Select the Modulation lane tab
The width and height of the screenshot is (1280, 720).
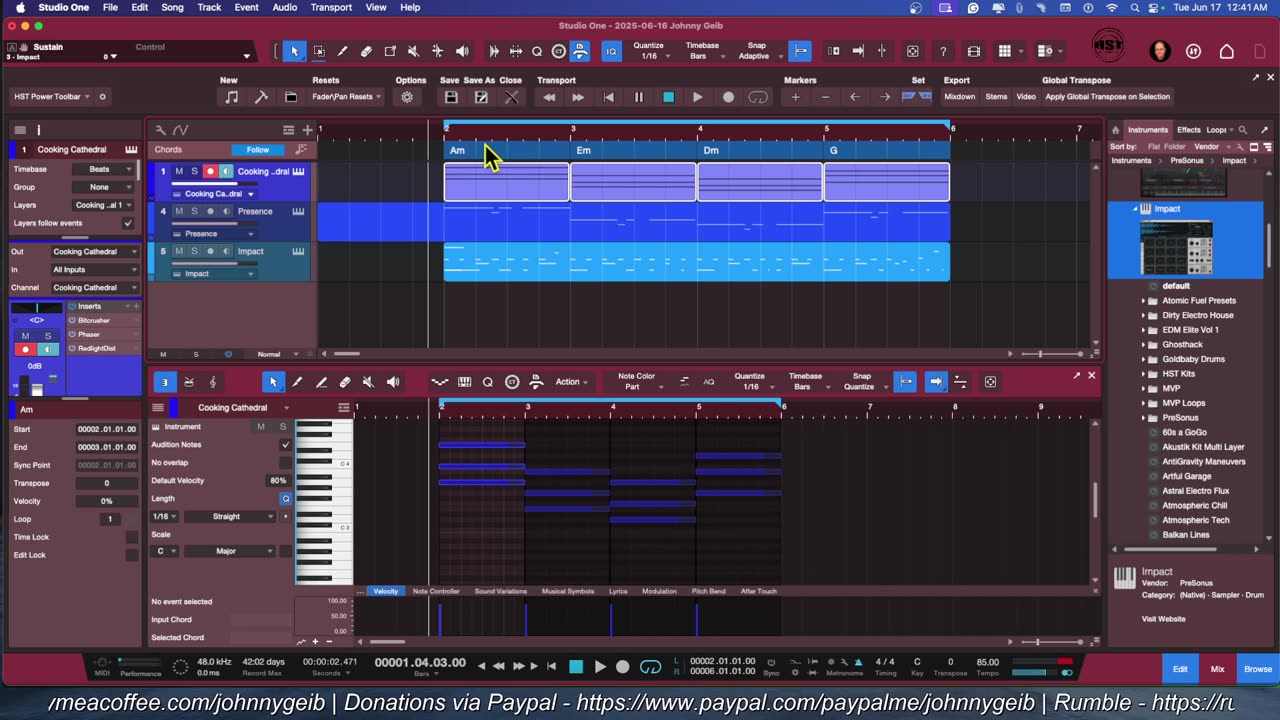coord(659,591)
